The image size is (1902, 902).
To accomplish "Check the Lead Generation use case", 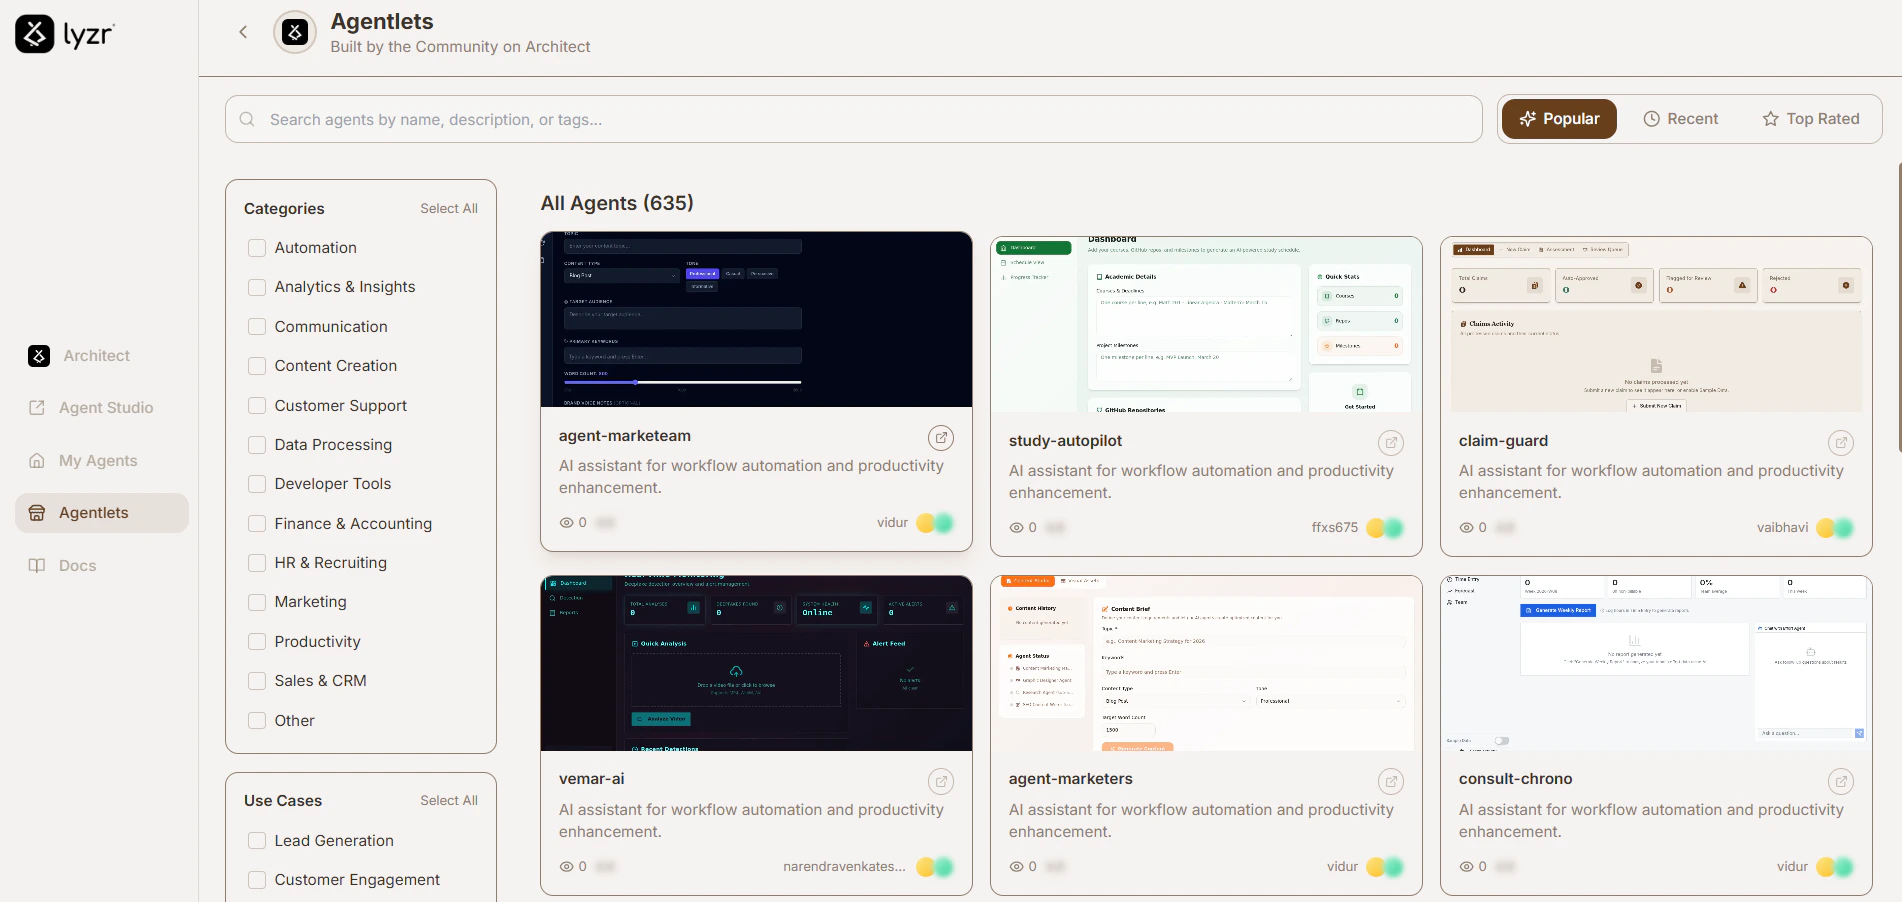I will (x=256, y=840).
